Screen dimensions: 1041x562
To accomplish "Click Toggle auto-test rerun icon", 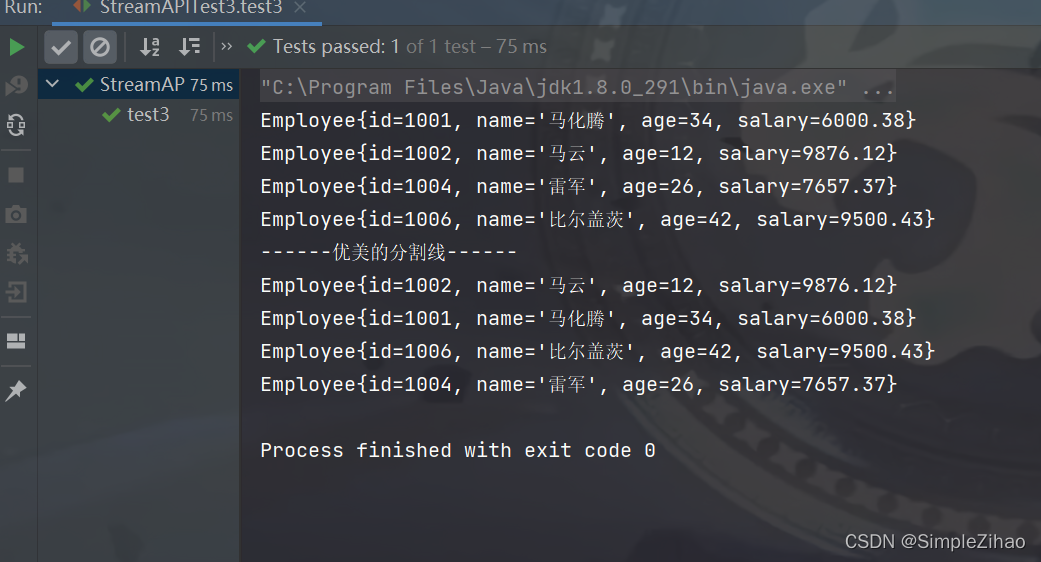I will (x=16, y=125).
